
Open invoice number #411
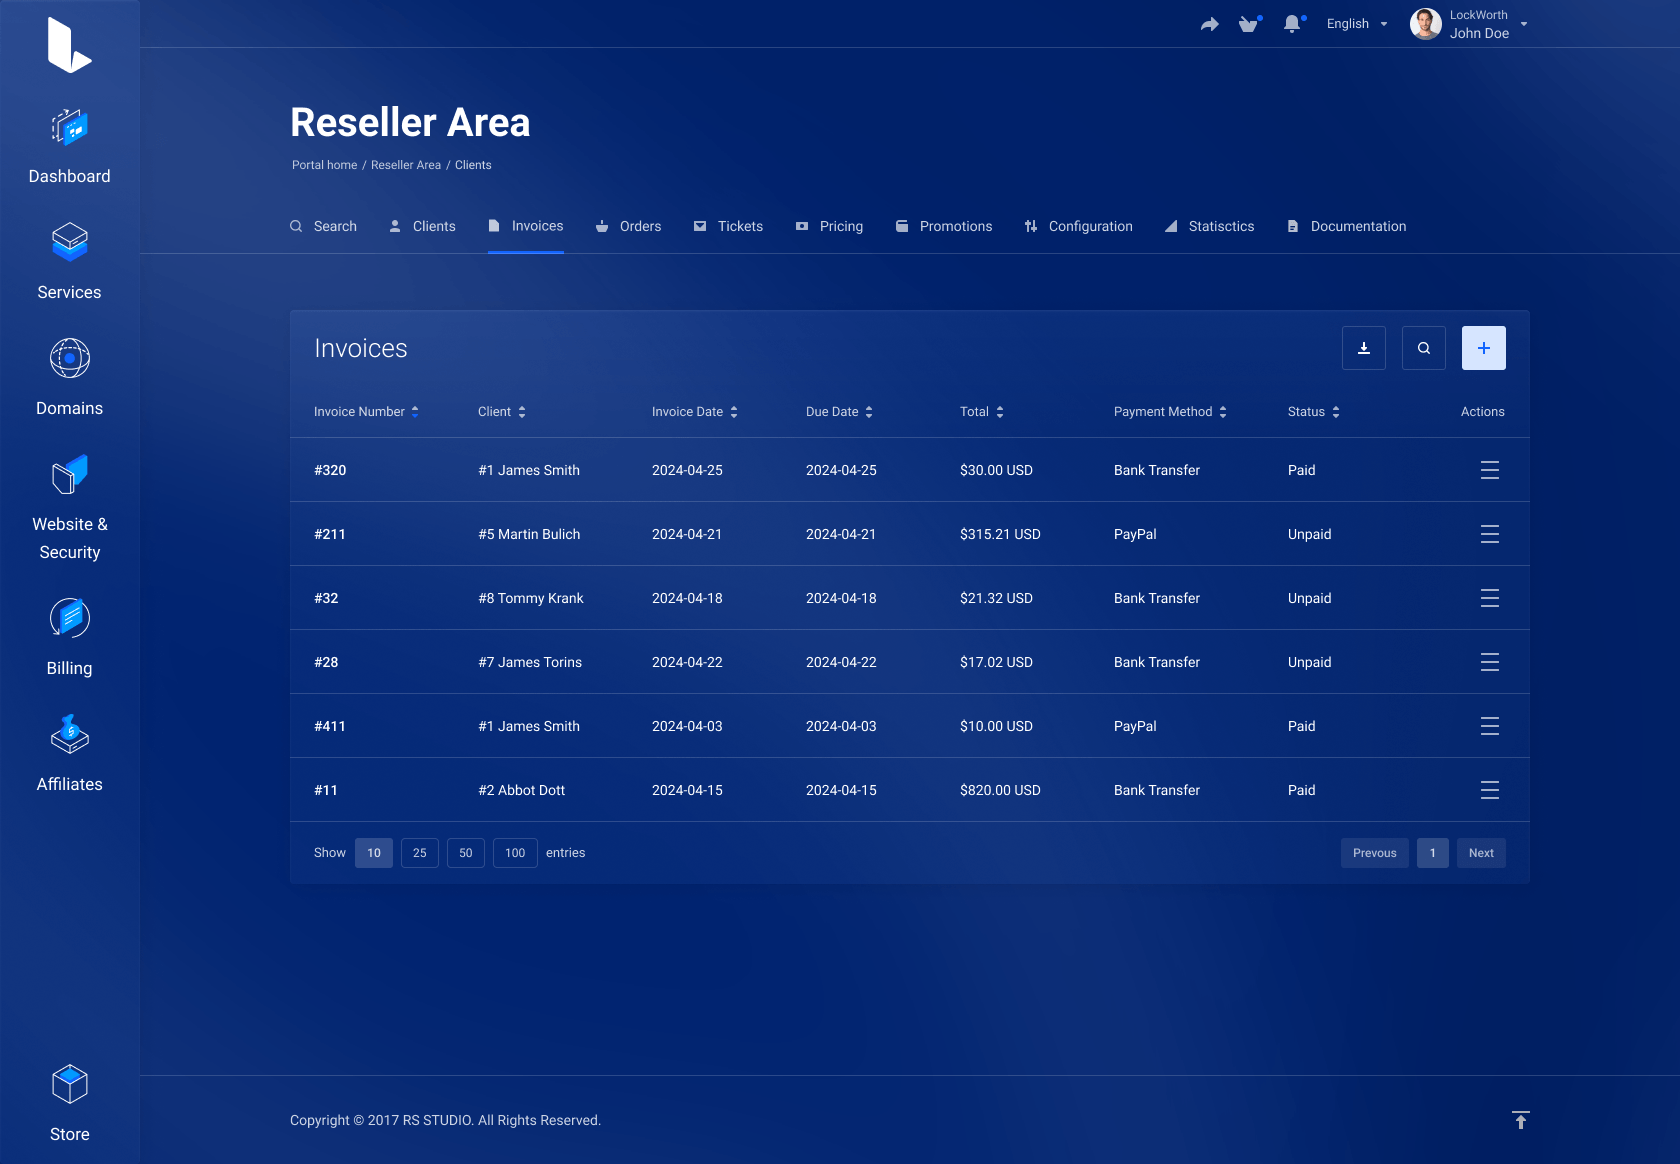[x=330, y=726]
